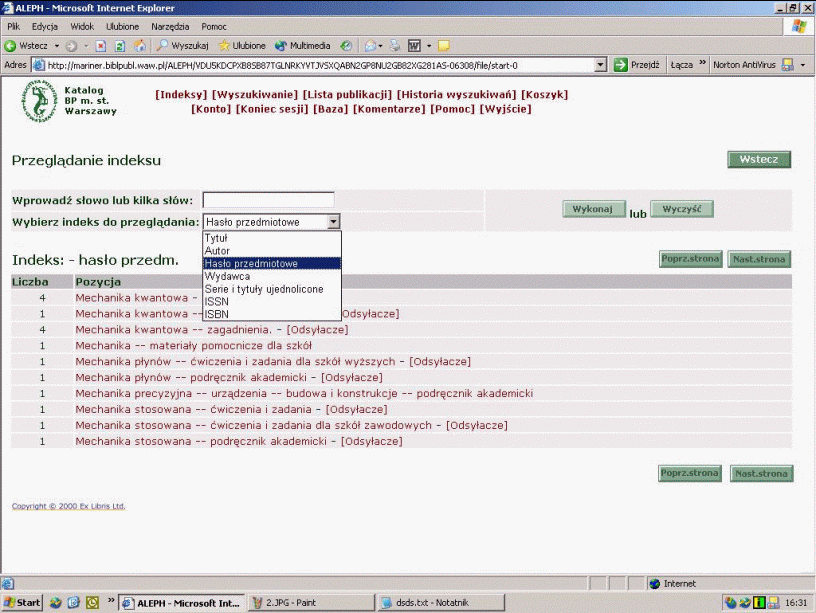Refresh the page with the toolbar icon

click(x=120, y=46)
